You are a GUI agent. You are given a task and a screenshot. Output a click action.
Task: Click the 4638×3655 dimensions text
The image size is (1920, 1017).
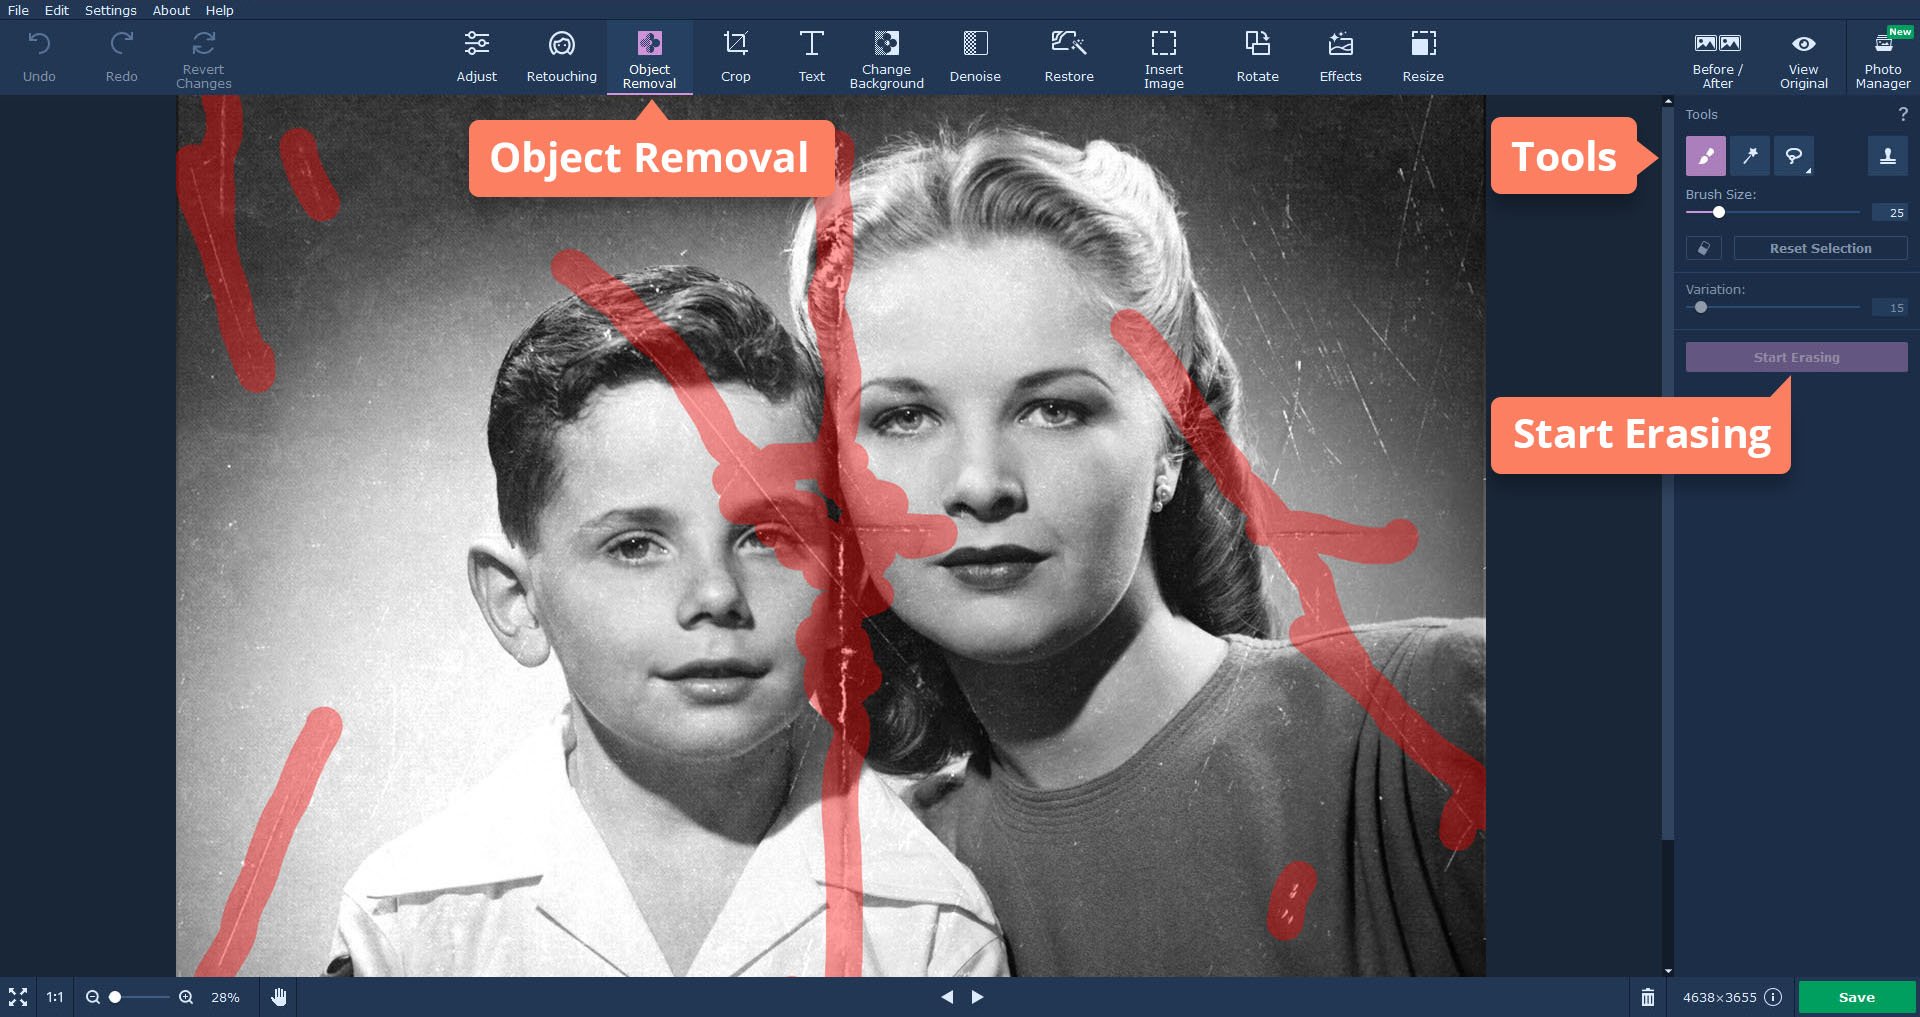pos(1719,997)
